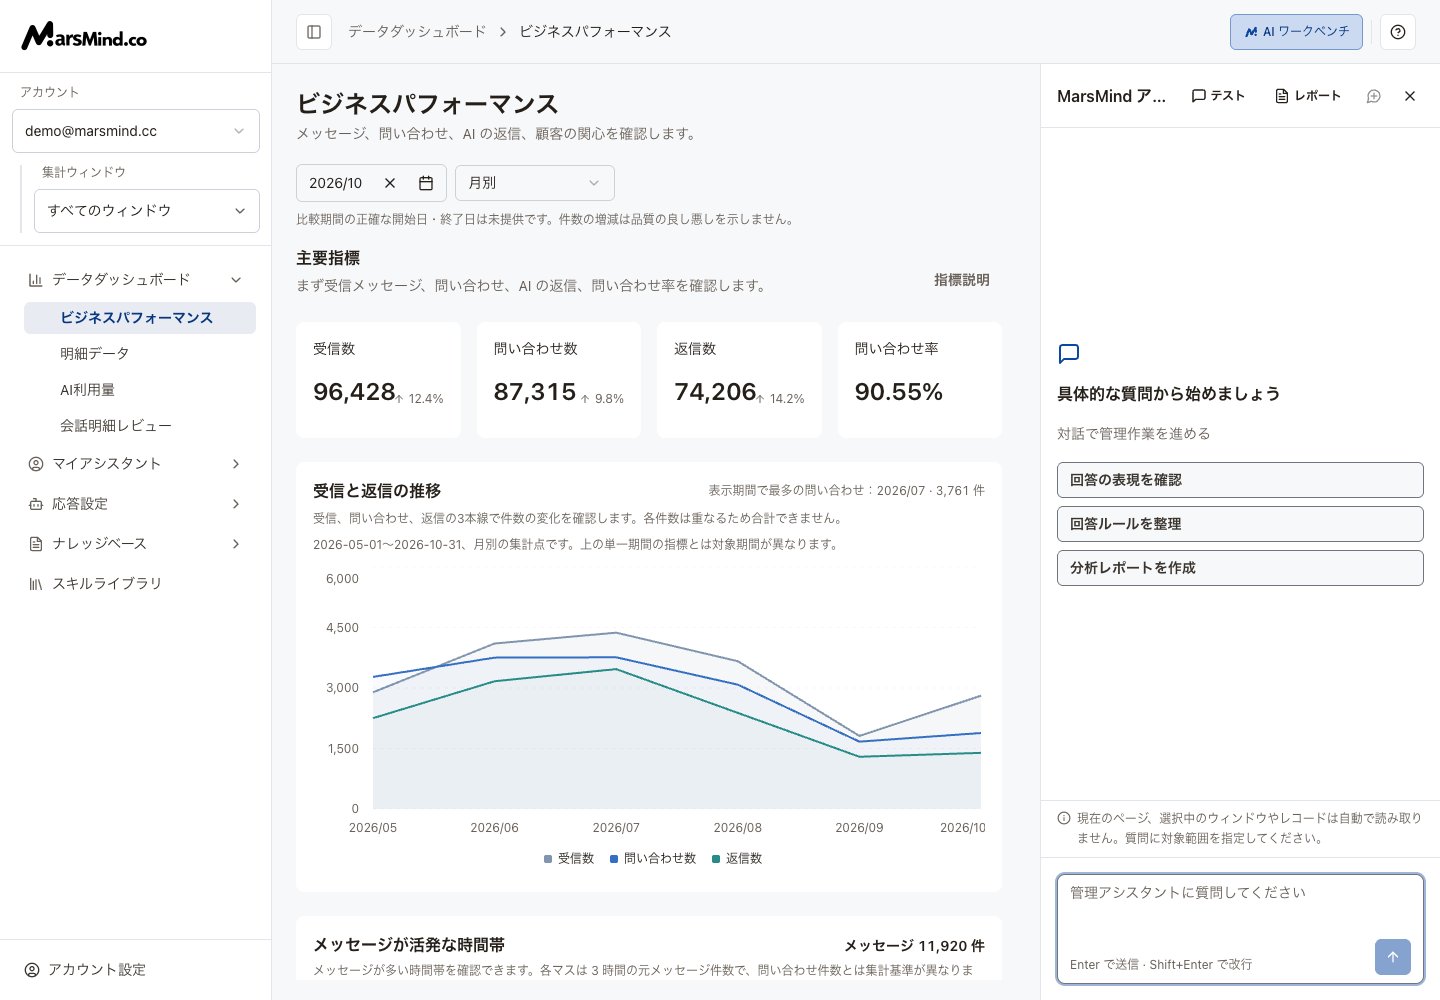Click the 受信数 96,428 metric card
The height and width of the screenshot is (1000, 1440).
tap(378, 380)
